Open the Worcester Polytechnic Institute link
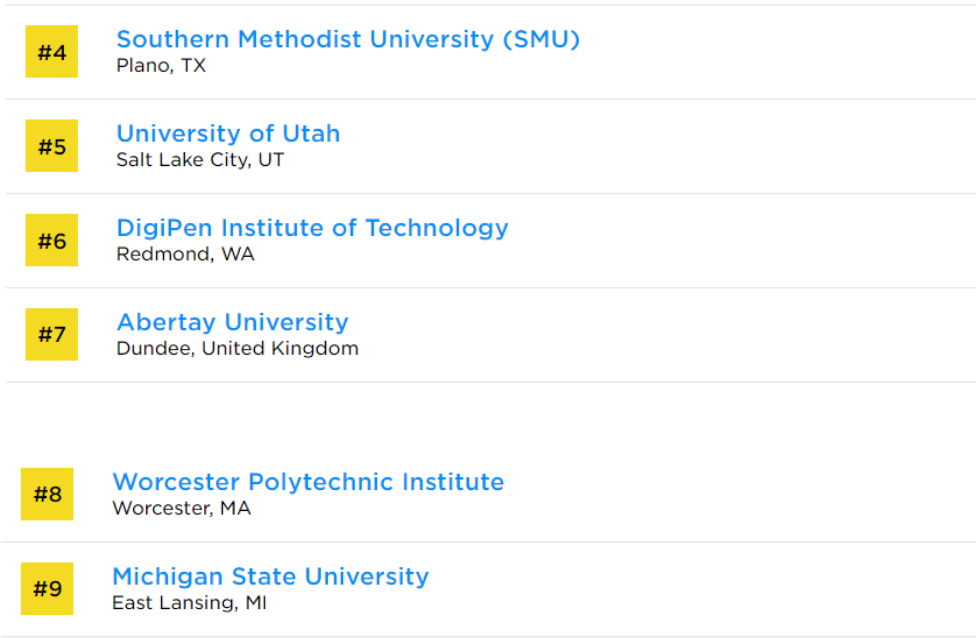The width and height of the screenshot is (976, 638). (308, 482)
